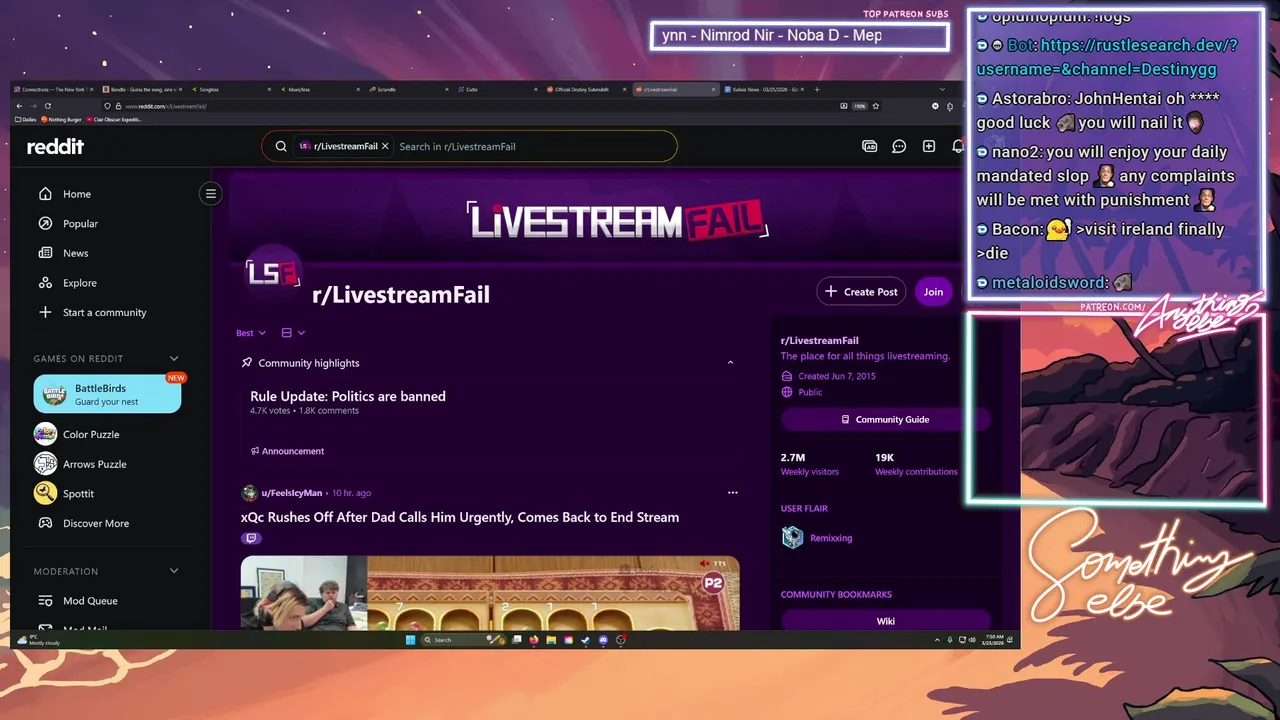Open the Advertise on Reddit icon
This screenshot has height=720, width=1280.
[x=869, y=146]
